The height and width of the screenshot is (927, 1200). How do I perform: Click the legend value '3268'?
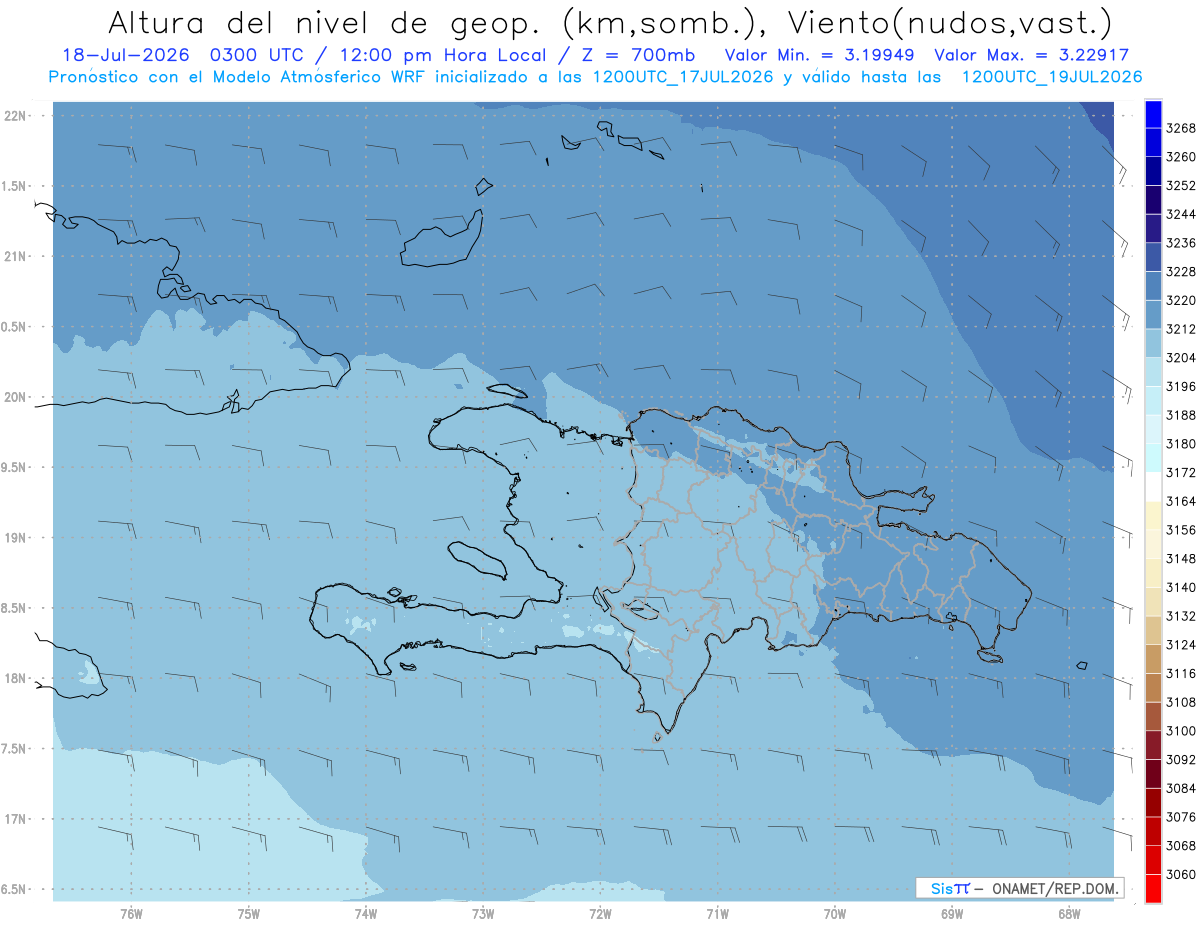(x=1181, y=128)
